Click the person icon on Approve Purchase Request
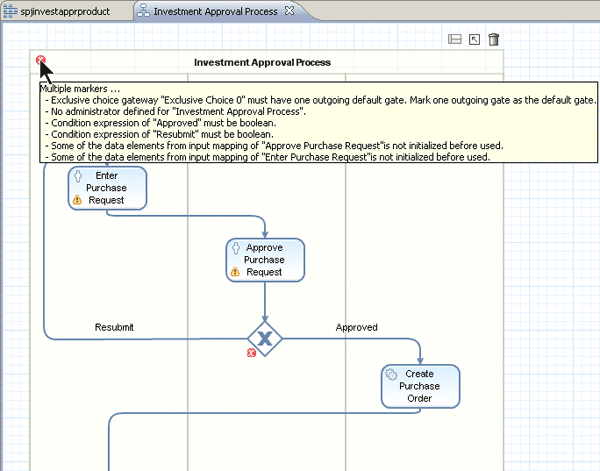Image resolution: width=600 pixels, height=471 pixels. [236, 247]
